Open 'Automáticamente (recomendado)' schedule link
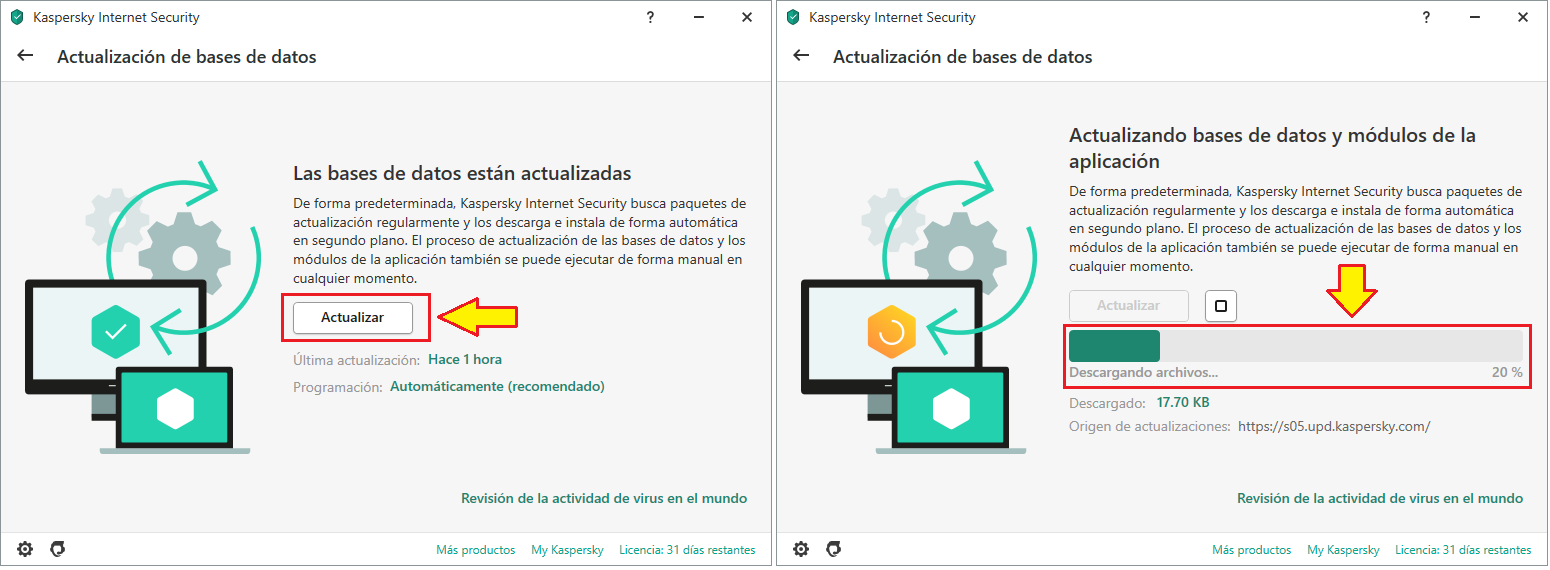Screen dimensions: 1550x570 pos(497,386)
